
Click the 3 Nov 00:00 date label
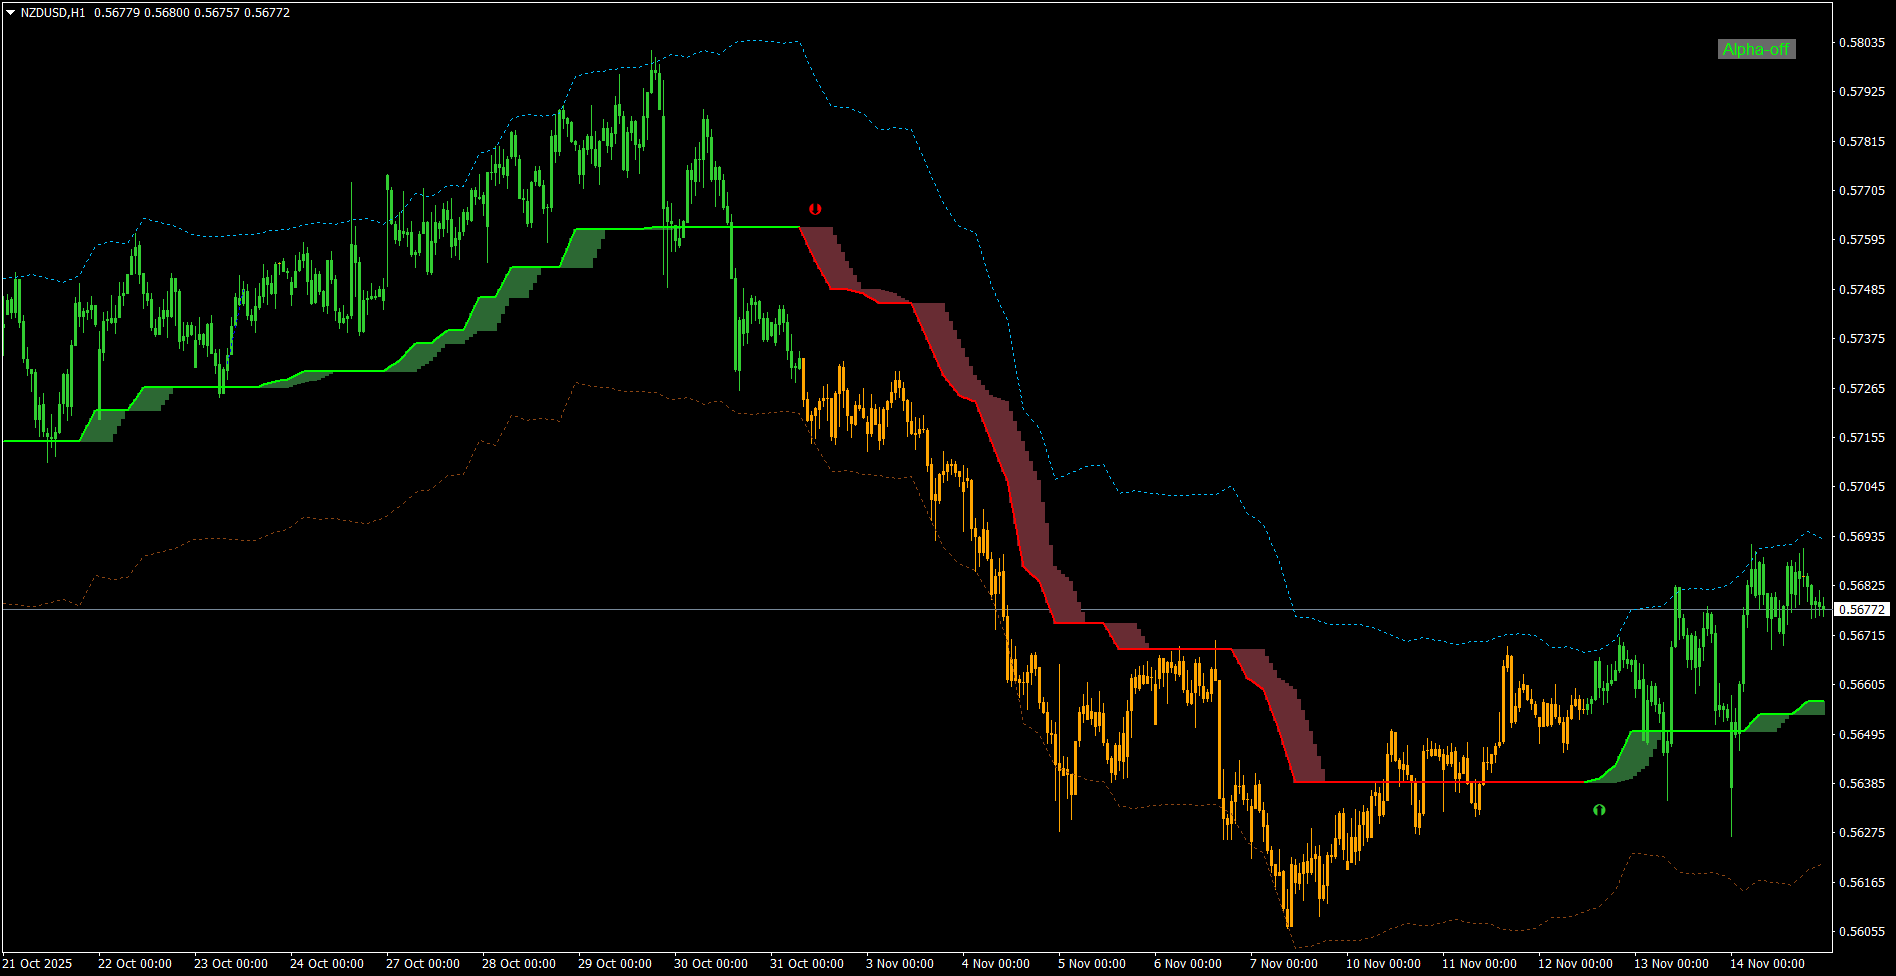pyautogui.click(x=899, y=964)
